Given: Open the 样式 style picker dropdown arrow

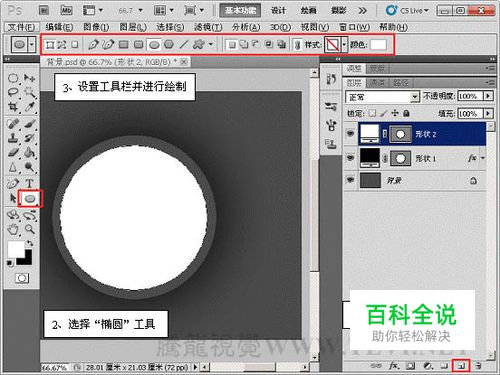Looking at the screenshot, I should pyautogui.click(x=345, y=44).
